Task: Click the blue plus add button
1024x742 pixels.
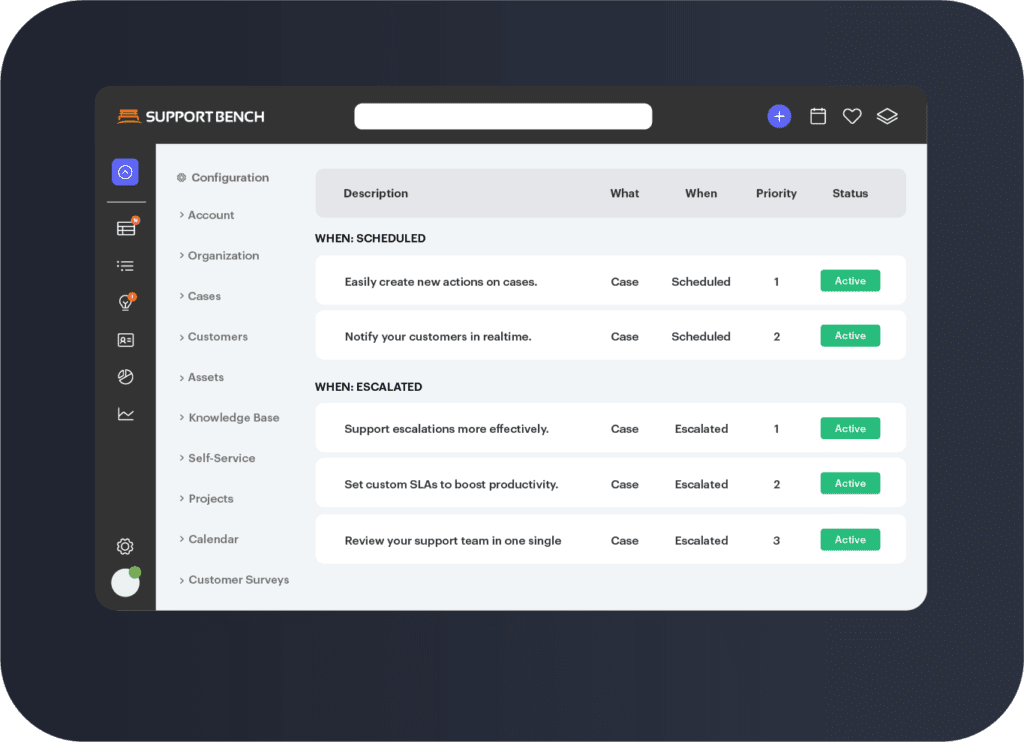Action: [x=779, y=116]
